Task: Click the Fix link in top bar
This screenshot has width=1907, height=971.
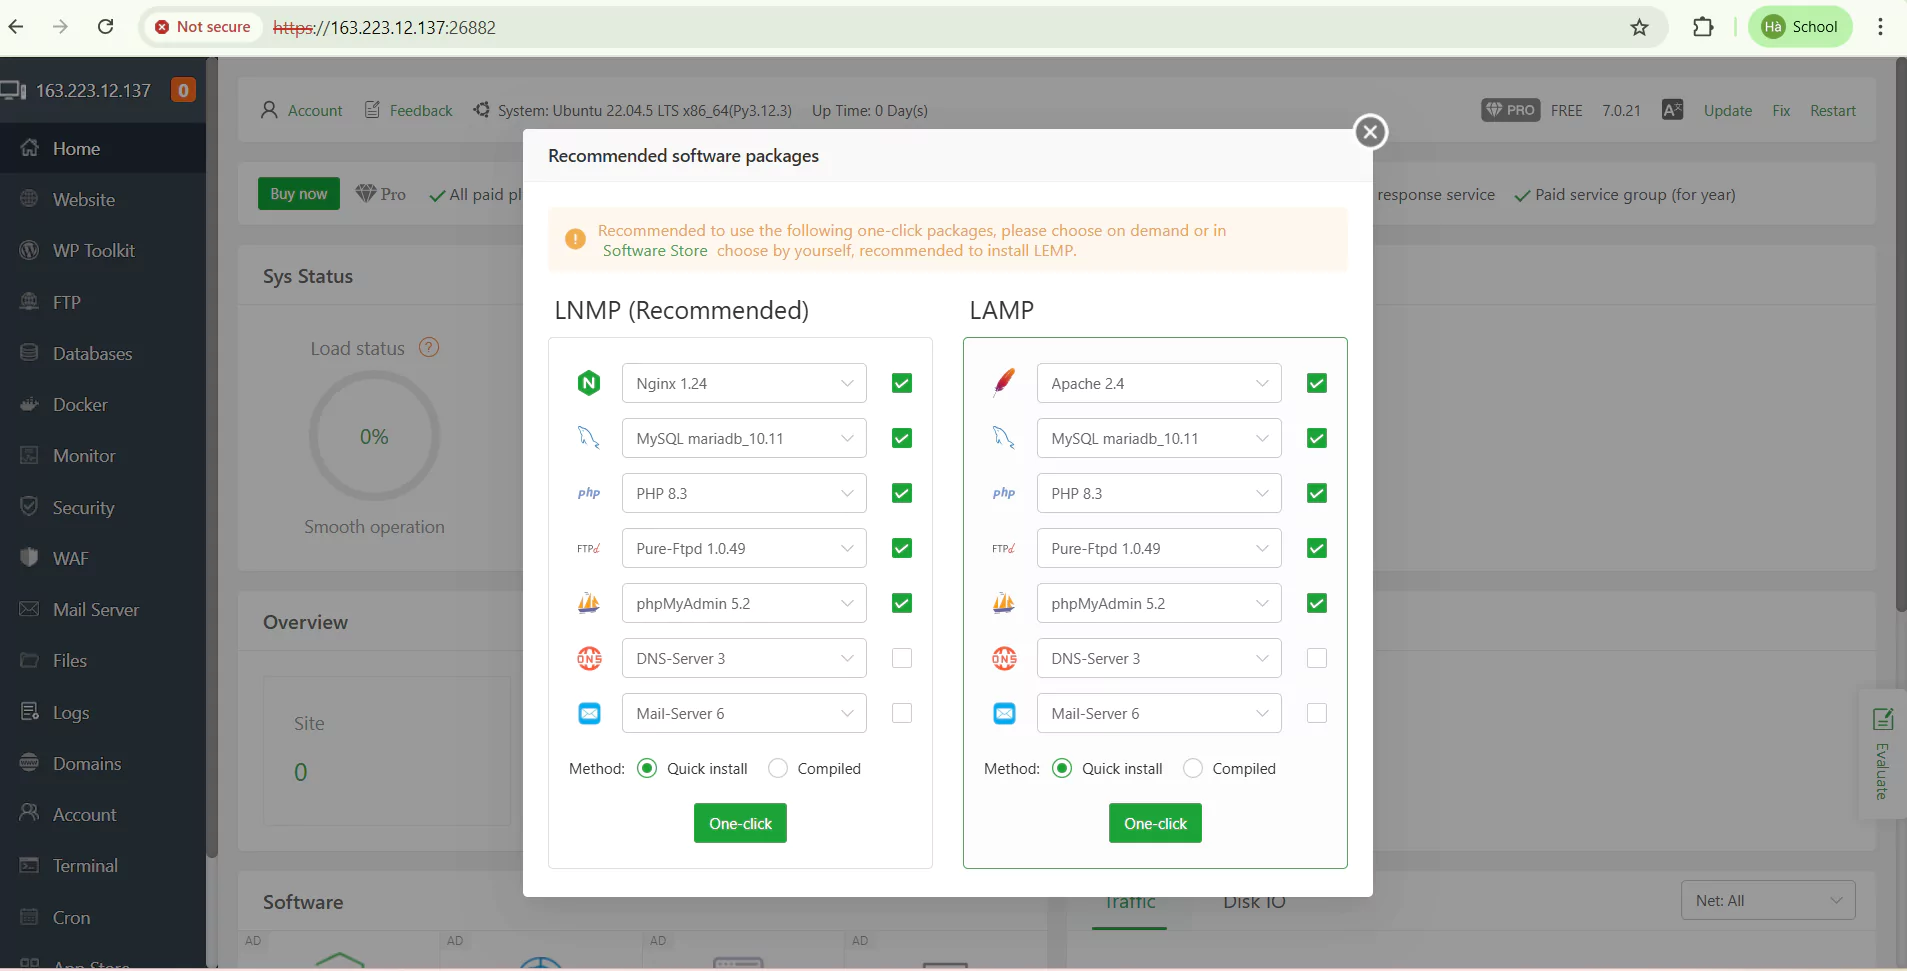Action: pos(1781,110)
